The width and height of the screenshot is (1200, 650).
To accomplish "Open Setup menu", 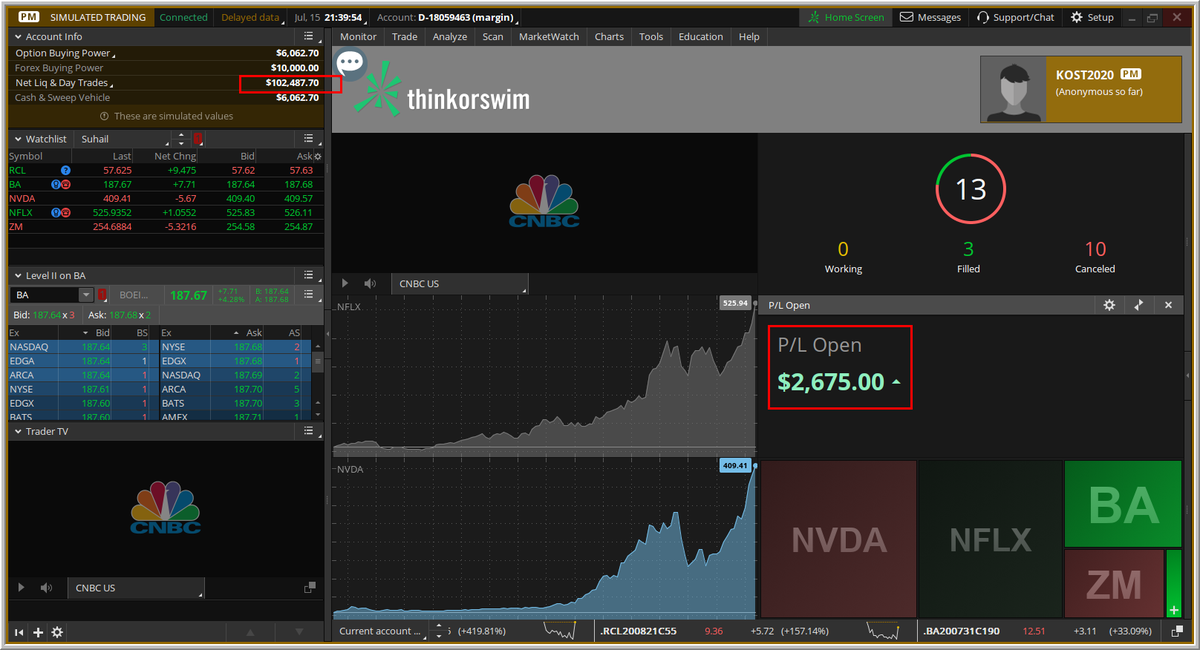I will tap(1092, 17).
